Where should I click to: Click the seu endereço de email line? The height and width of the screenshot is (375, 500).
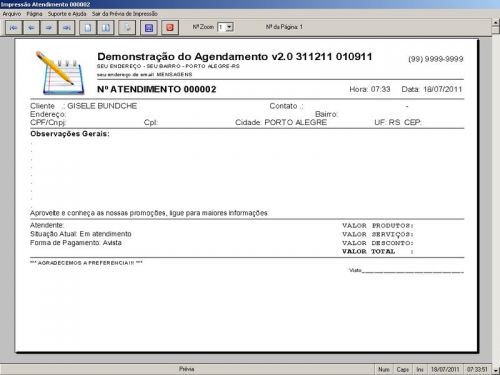145,75
